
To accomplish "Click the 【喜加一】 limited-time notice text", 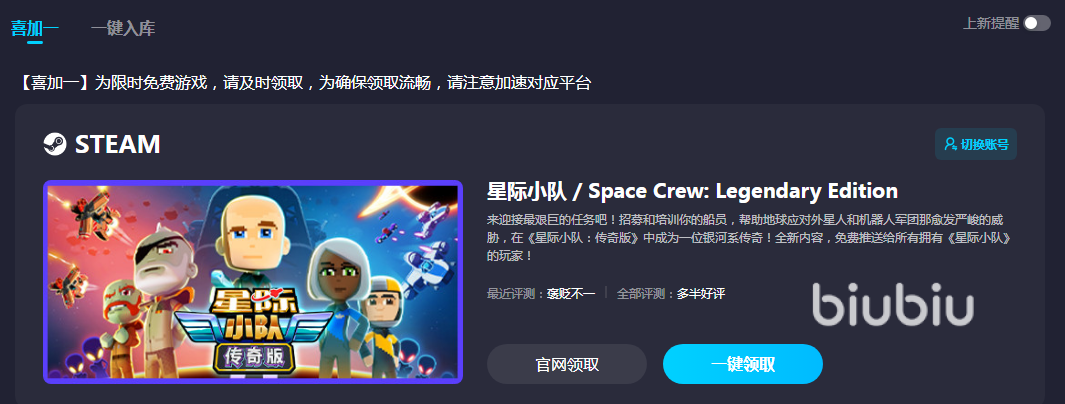I will [x=304, y=84].
